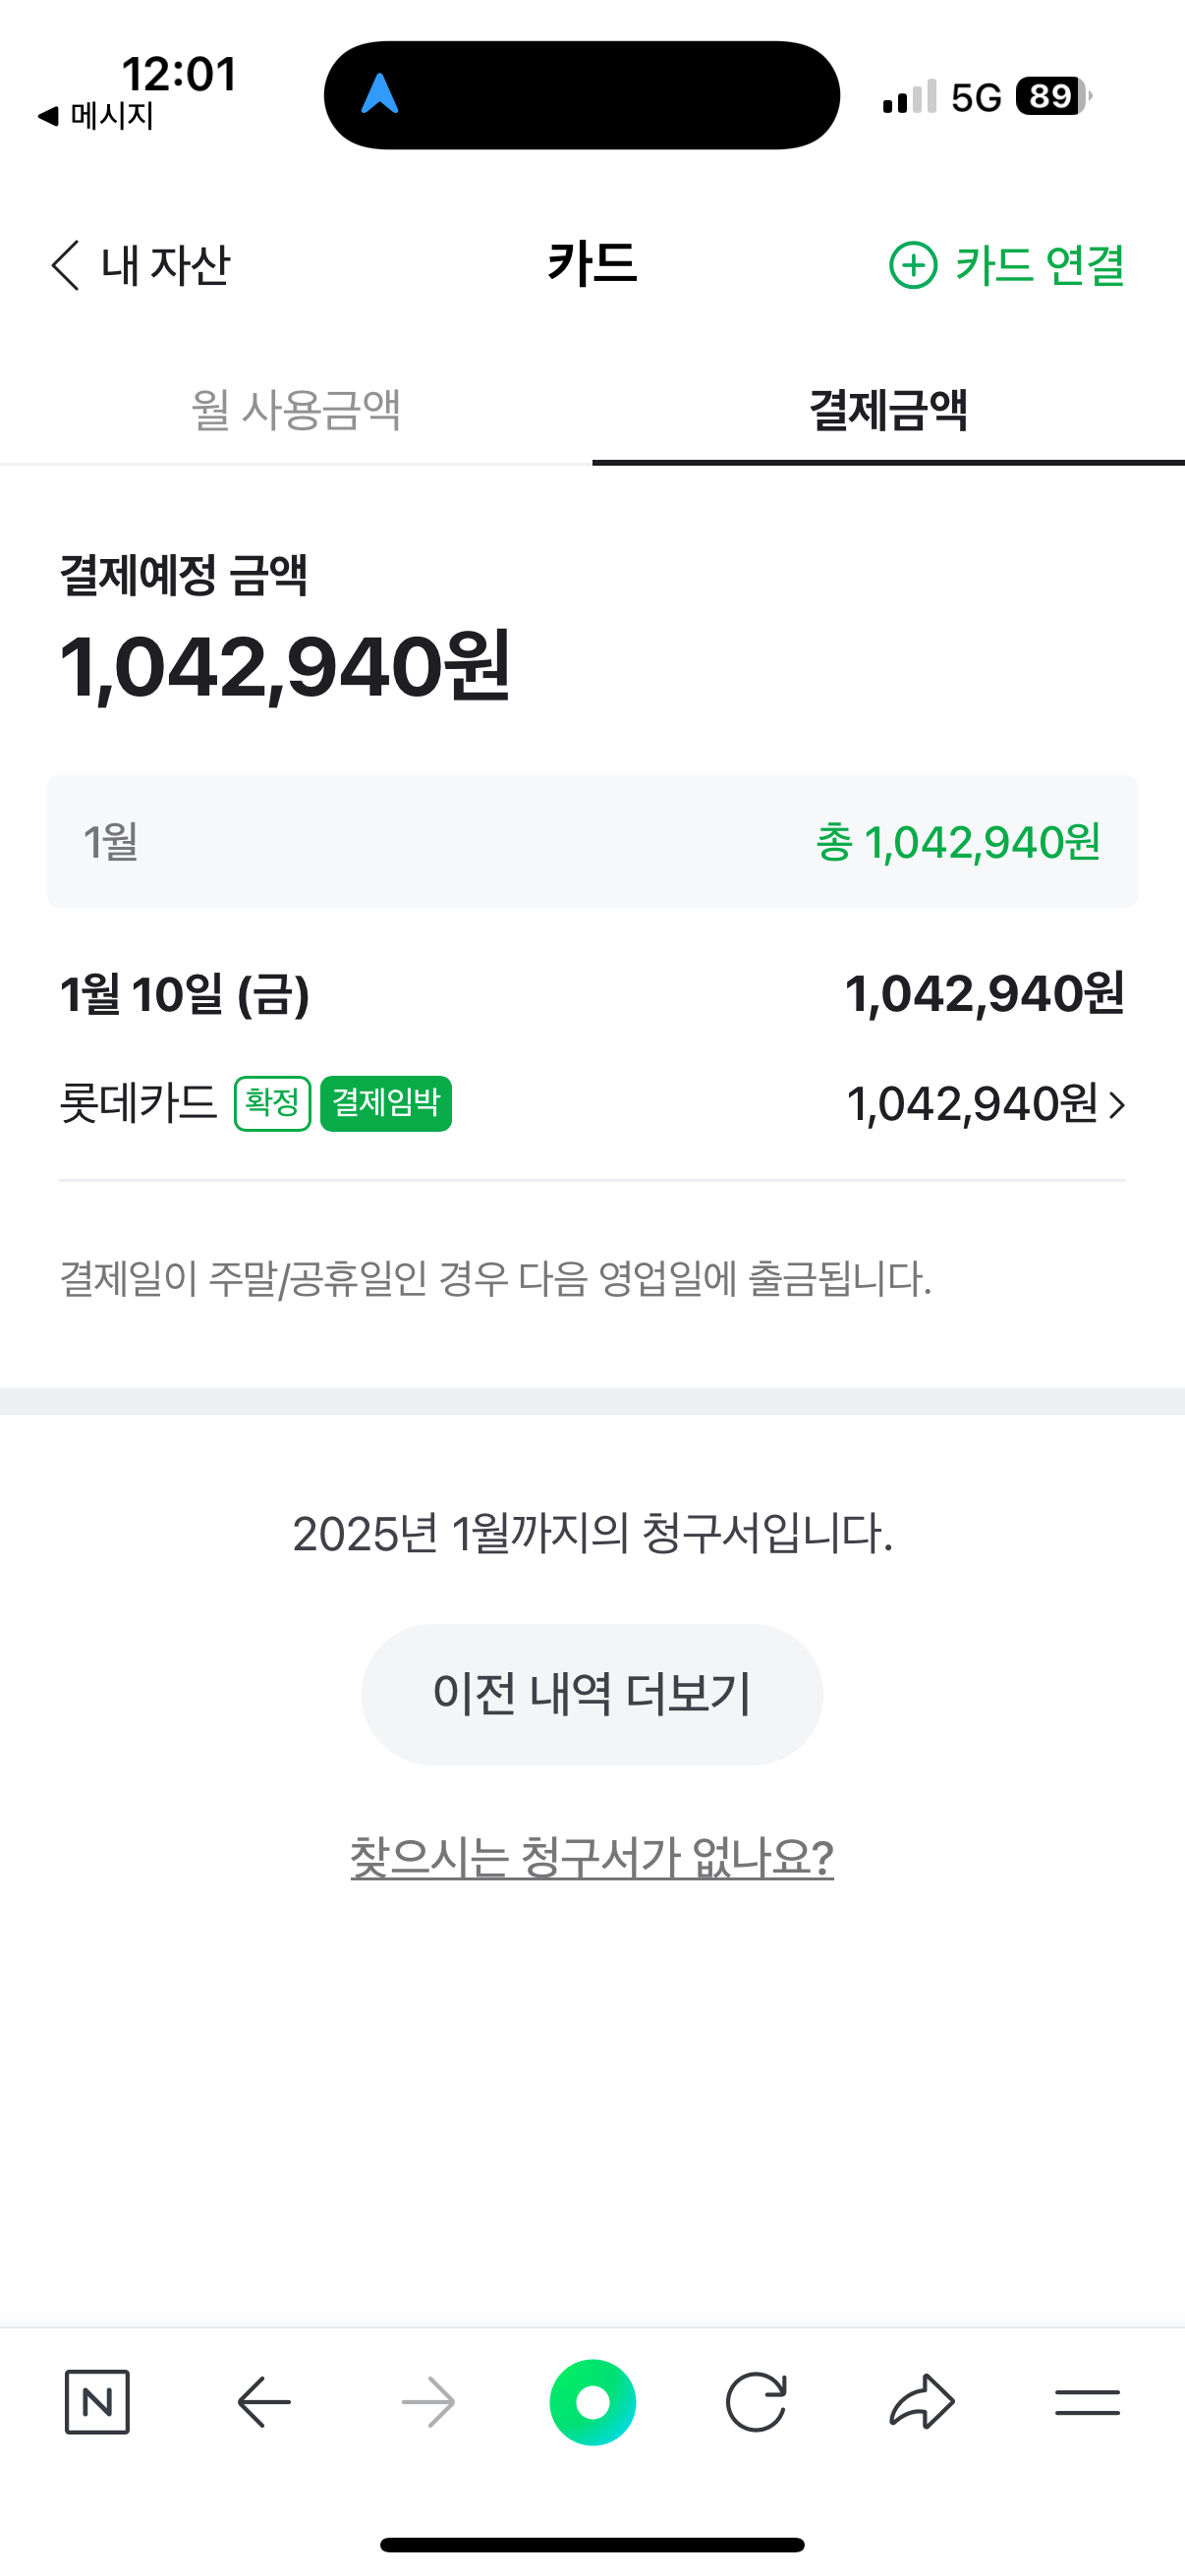Open the two-line menu icon
Screen dimensions: 1185x2576
1087,2401
